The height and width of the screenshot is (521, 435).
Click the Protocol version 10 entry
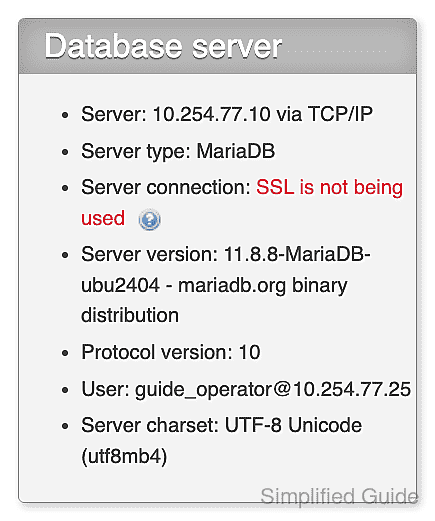(x=171, y=352)
